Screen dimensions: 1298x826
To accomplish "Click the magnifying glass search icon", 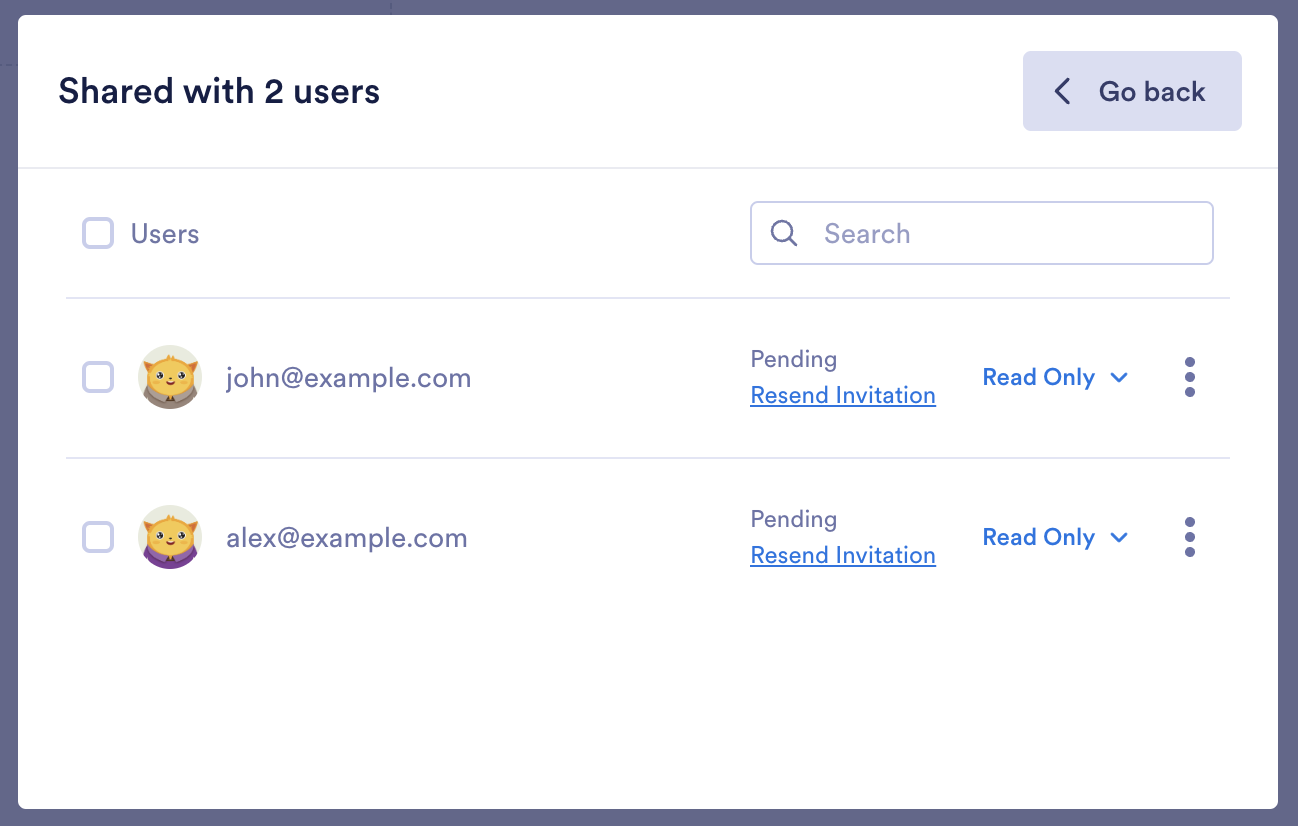I will [x=785, y=233].
